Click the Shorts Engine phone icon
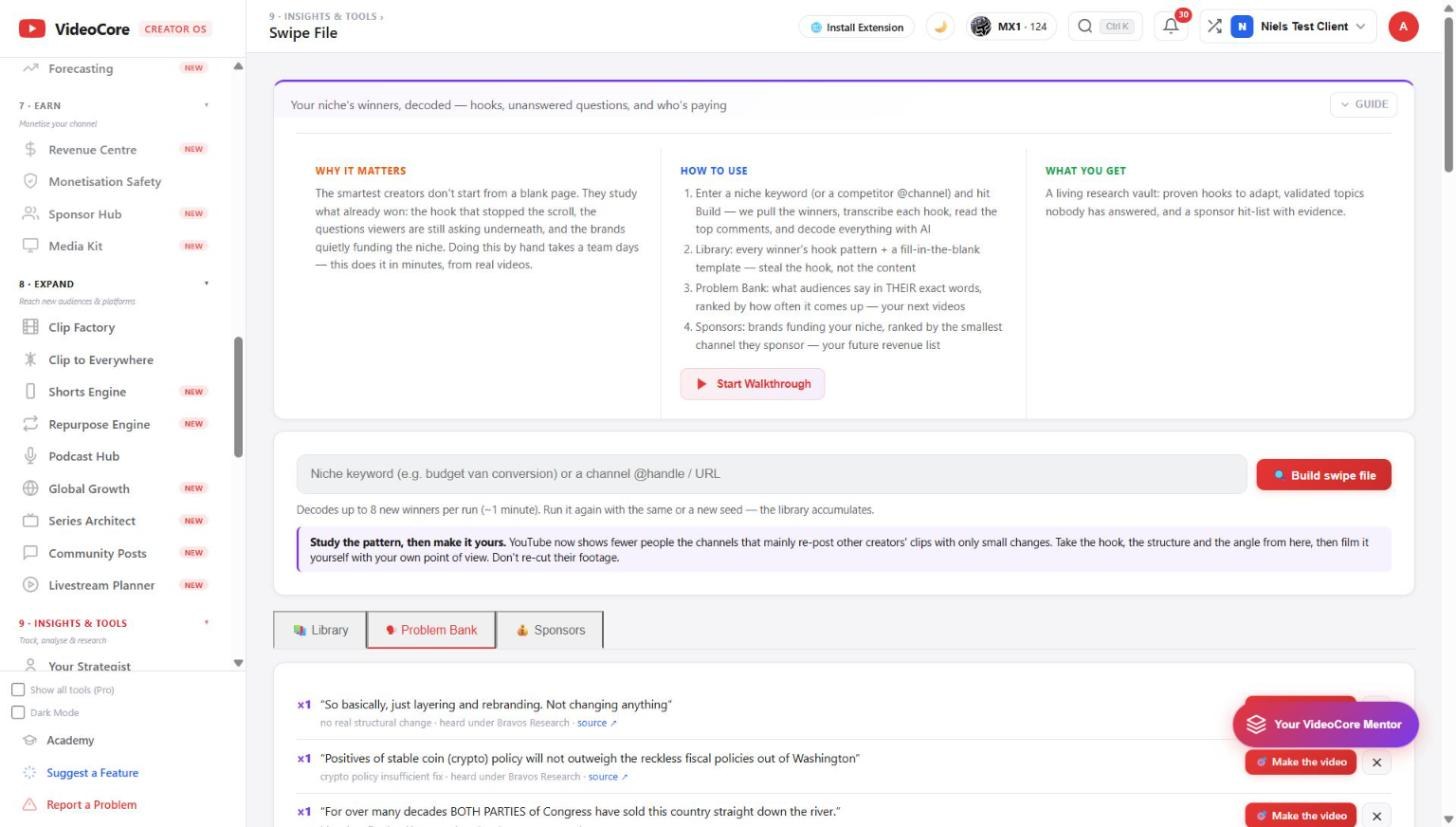 30,391
